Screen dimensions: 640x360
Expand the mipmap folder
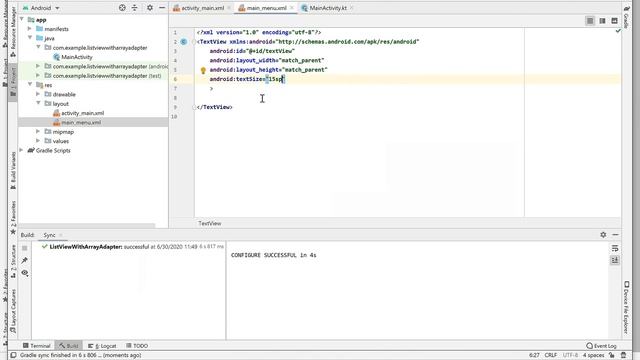[x=38, y=132]
